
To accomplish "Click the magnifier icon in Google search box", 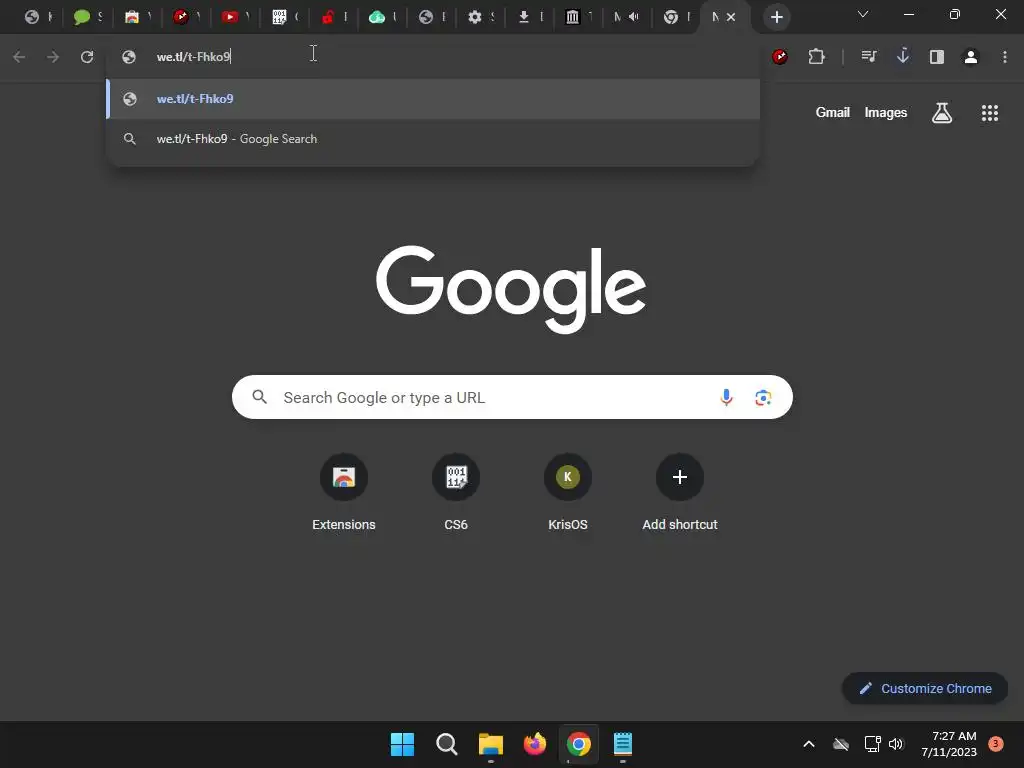I will (x=259, y=397).
